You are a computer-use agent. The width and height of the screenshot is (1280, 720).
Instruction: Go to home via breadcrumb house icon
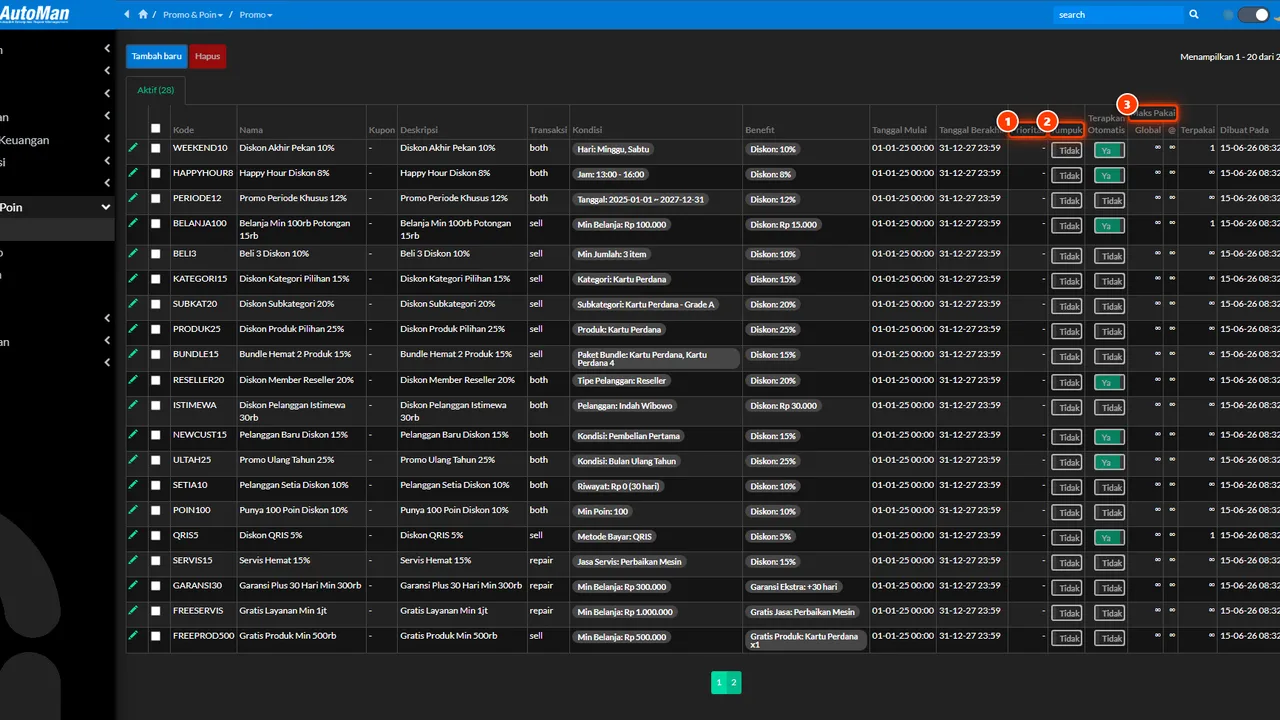pyautogui.click(x=143, y=15)
